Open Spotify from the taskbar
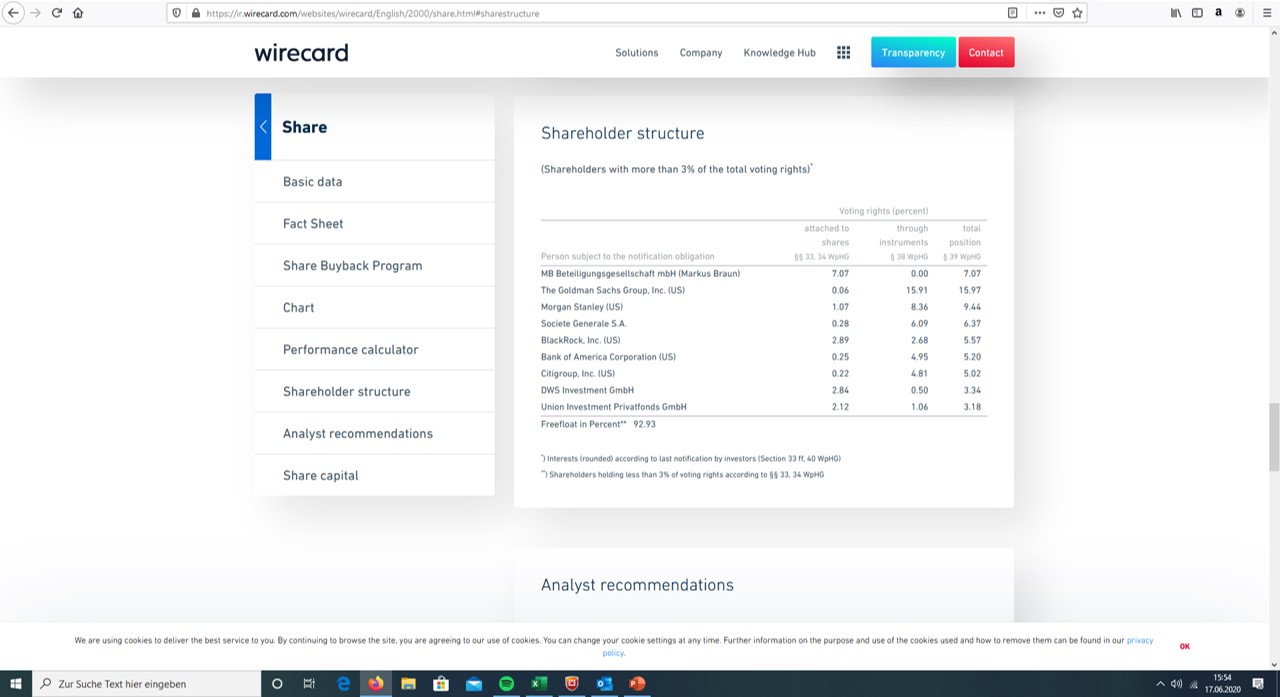 506,684
